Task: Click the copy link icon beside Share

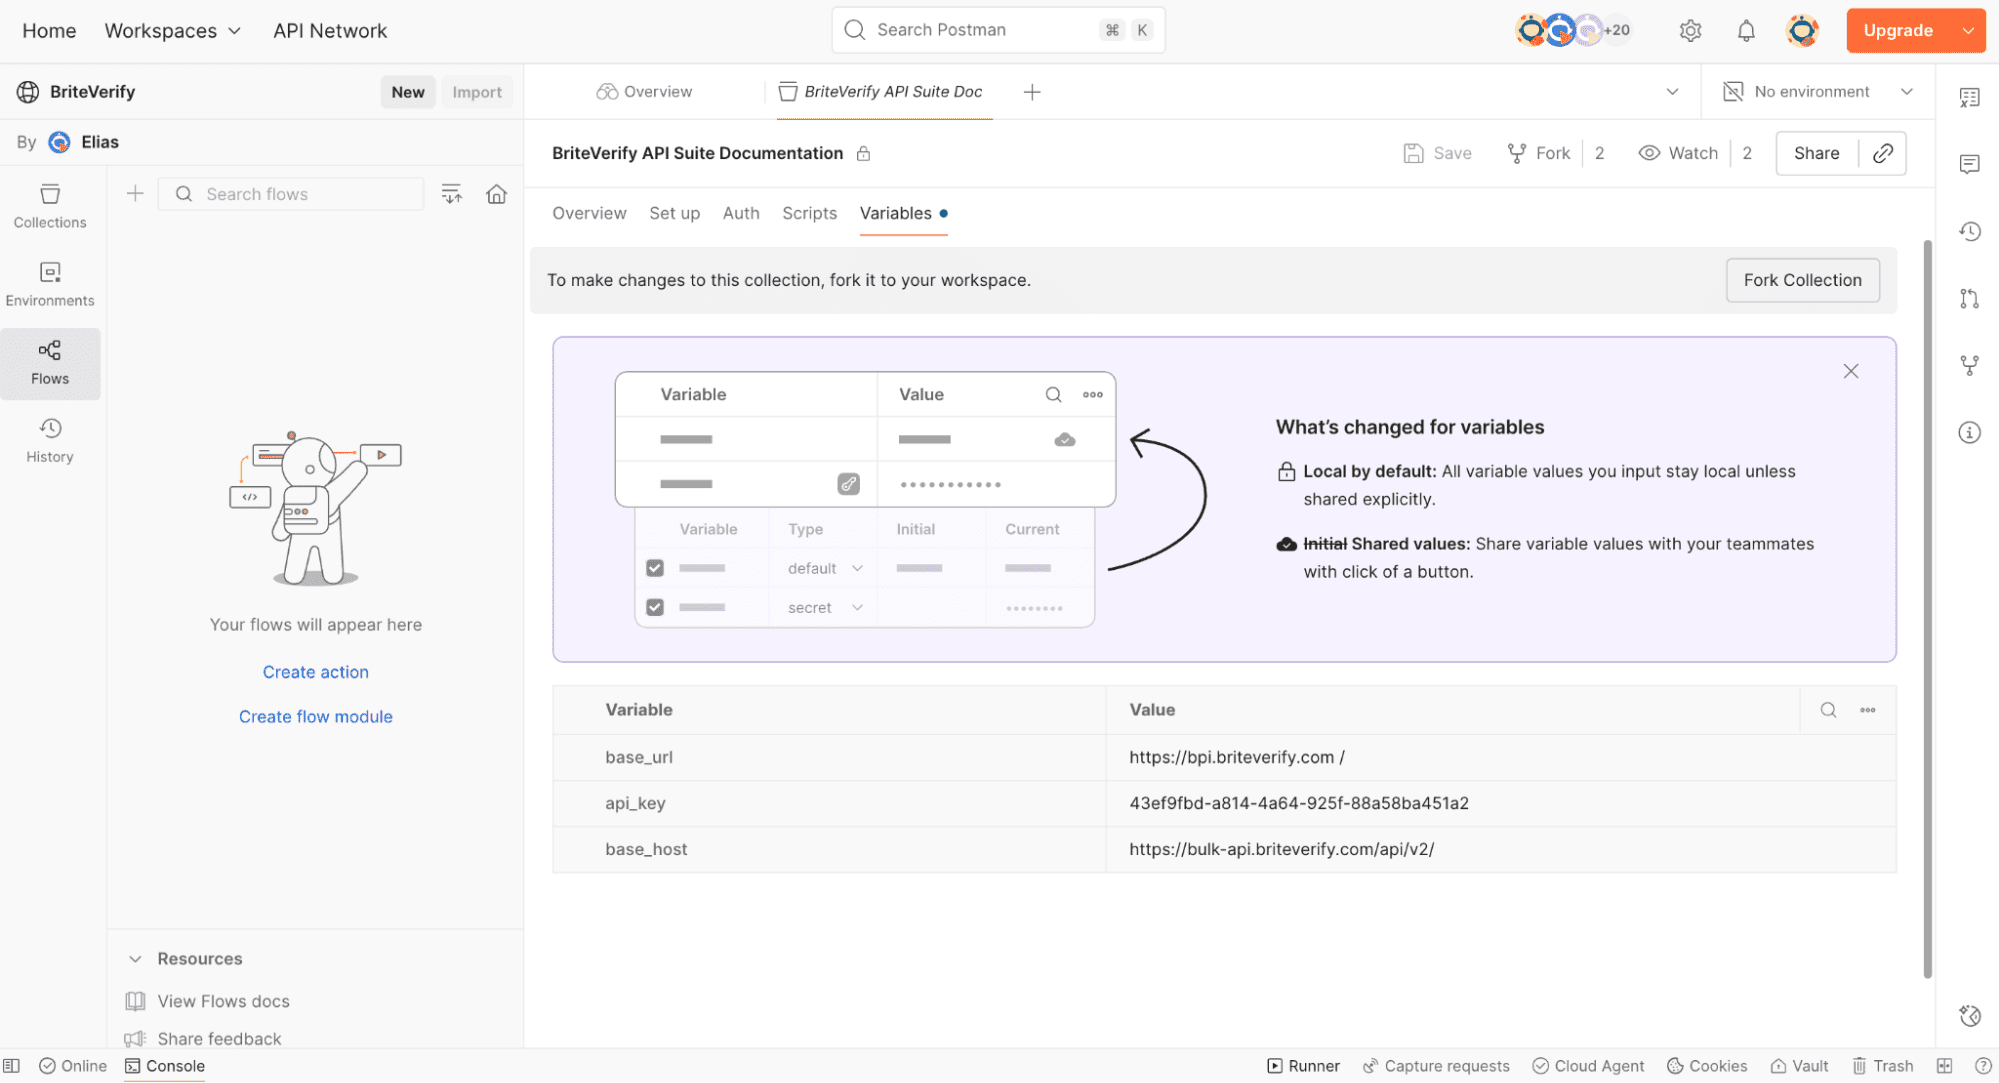Action: coord(1882,153)
